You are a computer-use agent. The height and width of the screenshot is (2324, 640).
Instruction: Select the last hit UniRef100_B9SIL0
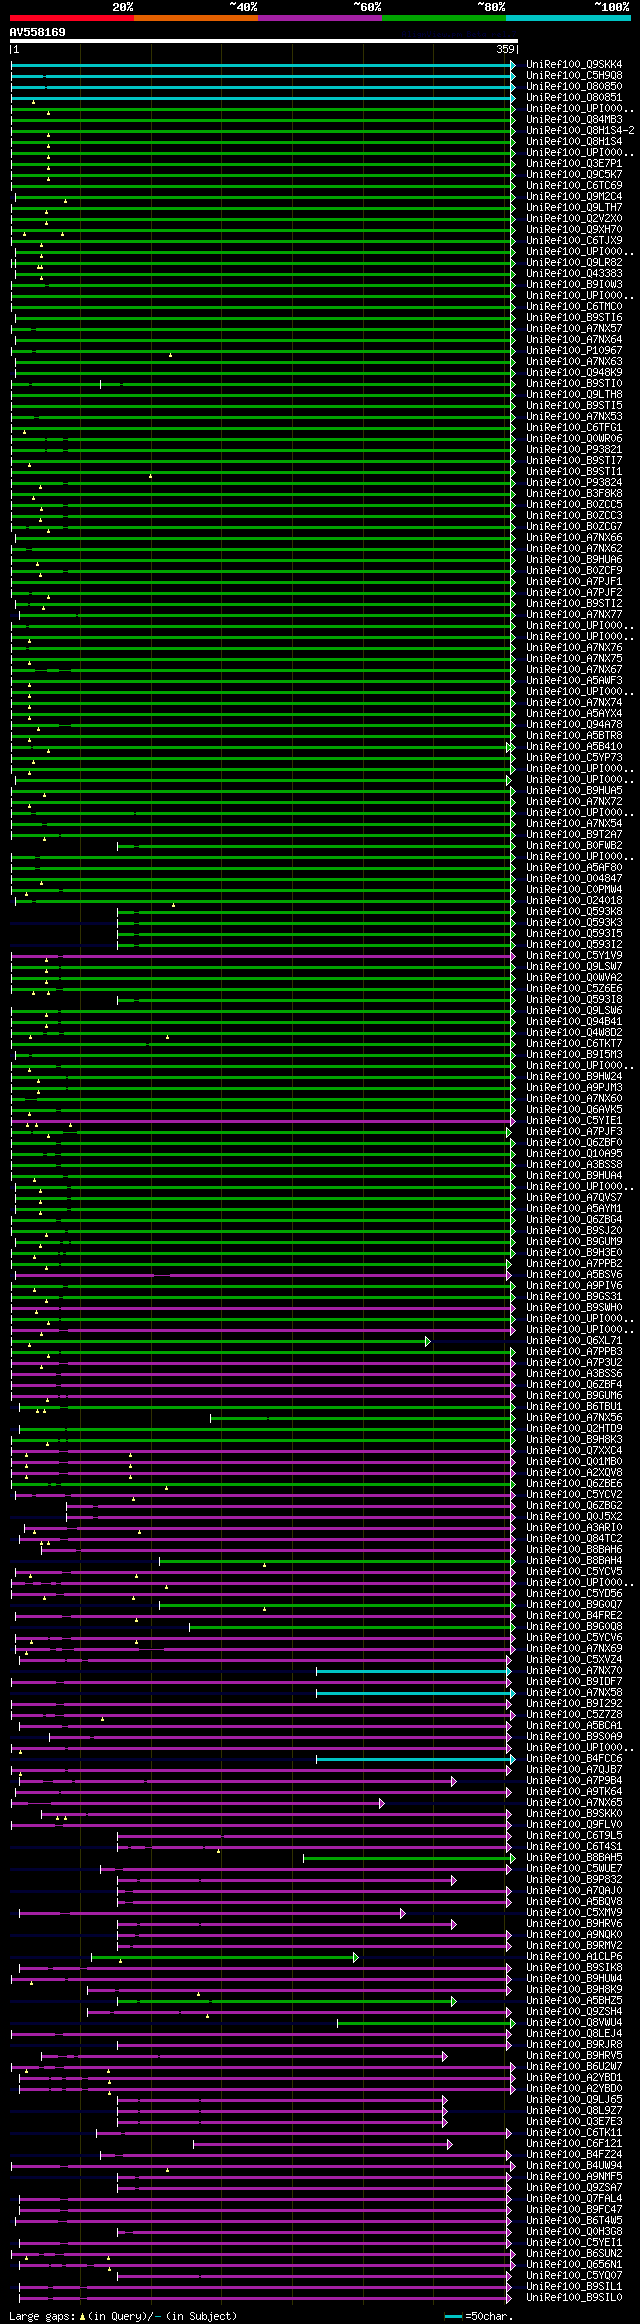pyautogui.click(x=574, y=2298)
